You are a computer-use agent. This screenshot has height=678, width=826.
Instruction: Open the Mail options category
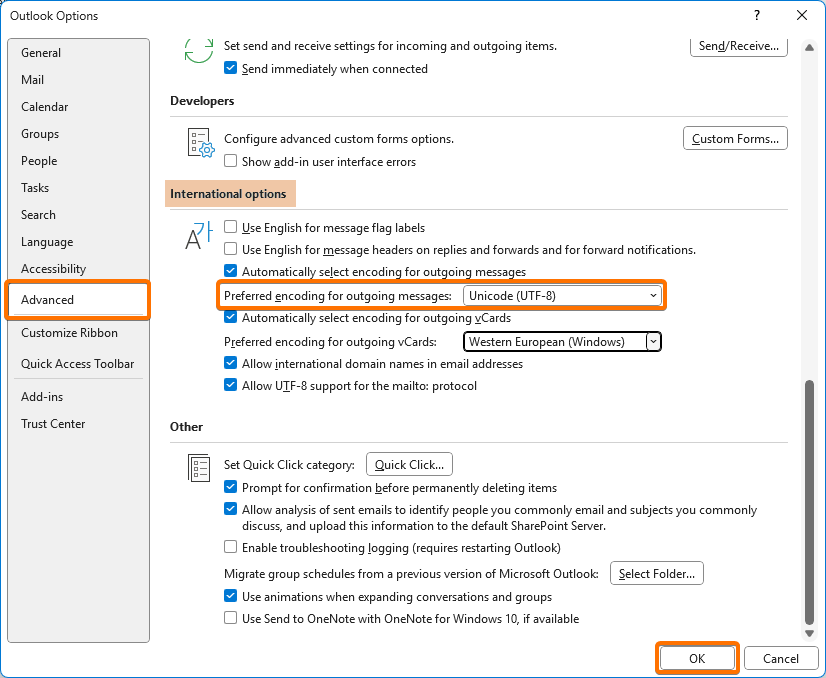[33, 80]
